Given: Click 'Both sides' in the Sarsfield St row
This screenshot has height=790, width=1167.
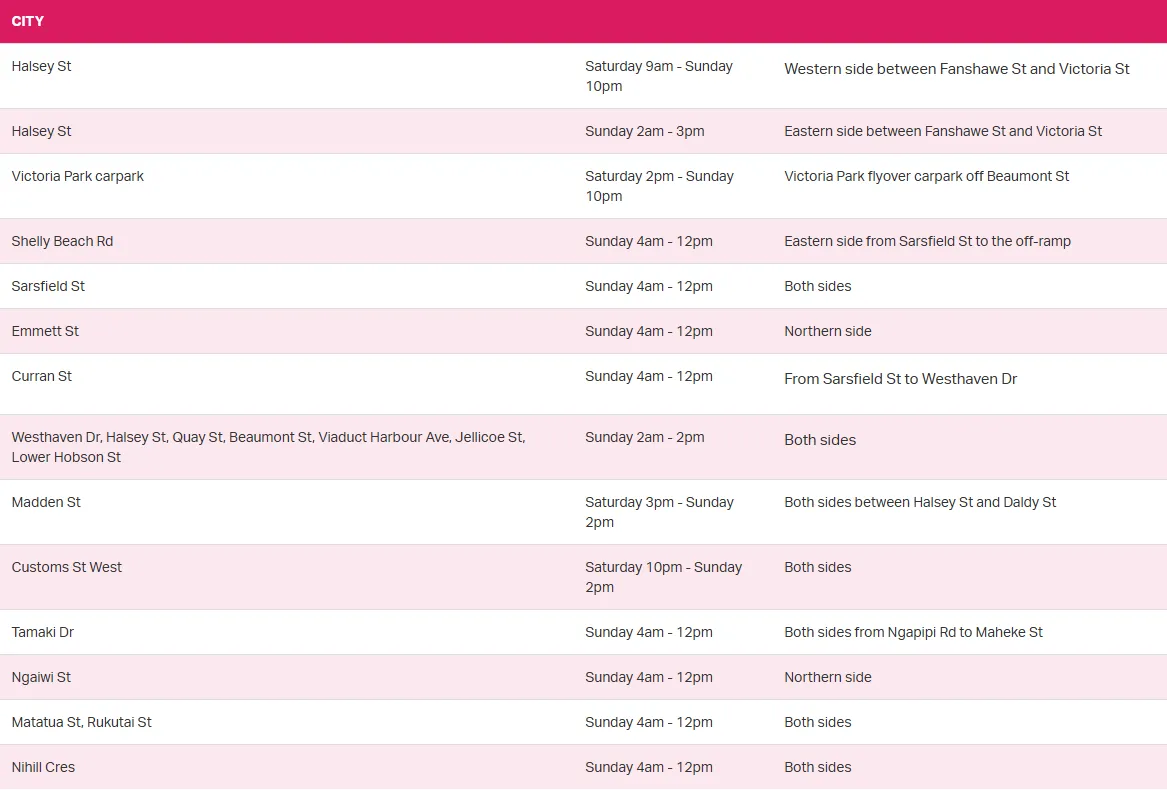Looking at the screenshot, I should tap(818, 286).
